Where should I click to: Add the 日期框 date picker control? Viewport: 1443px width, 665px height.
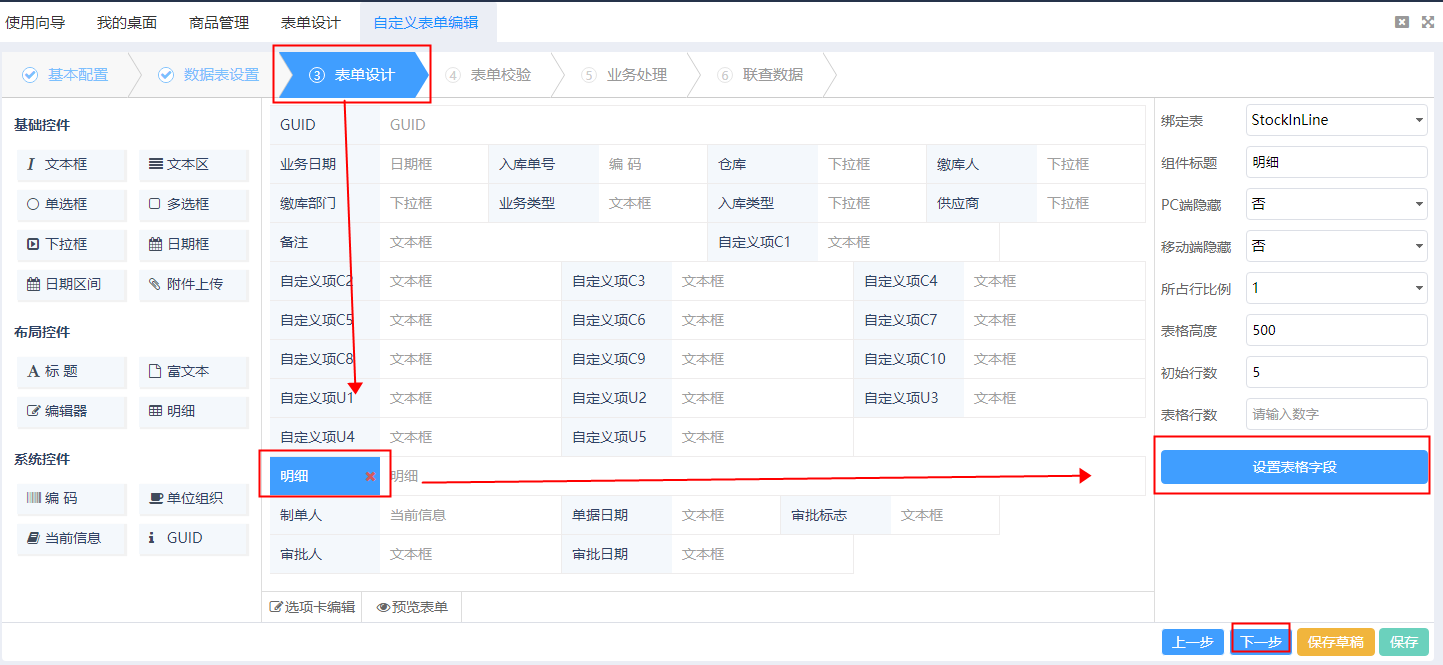tap(194, 244)
